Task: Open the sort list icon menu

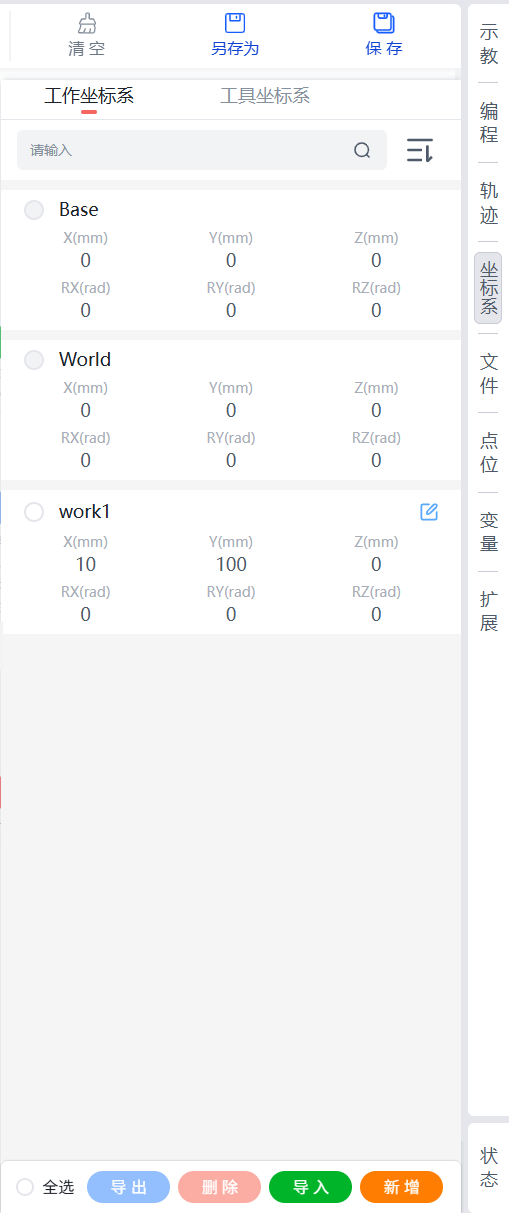Action: [420, 151]
